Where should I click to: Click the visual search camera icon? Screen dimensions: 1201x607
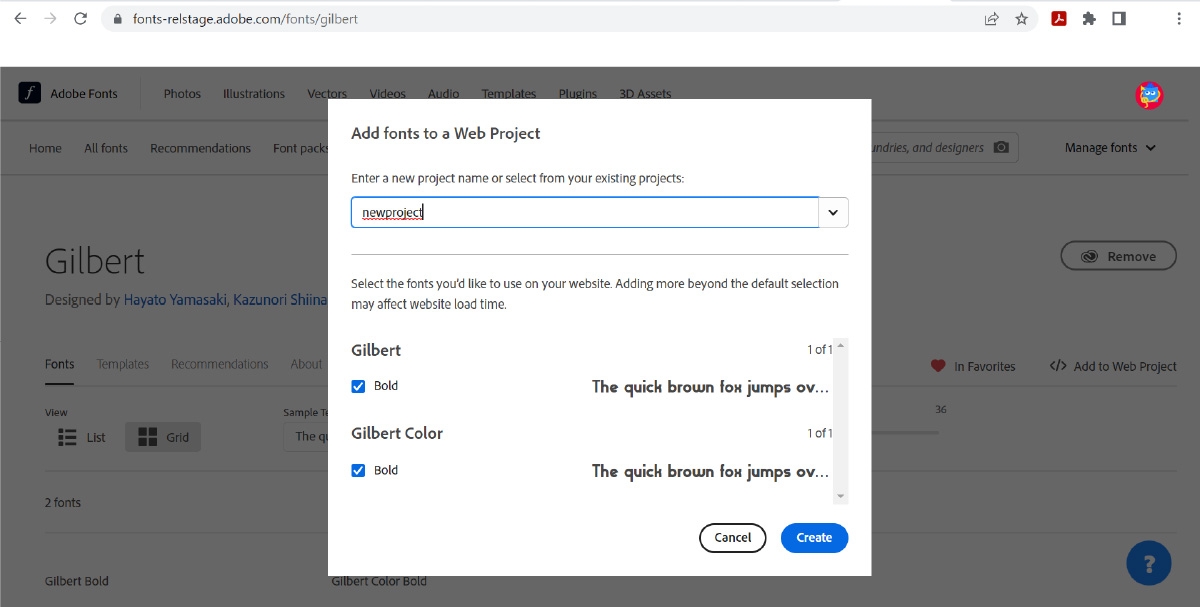pyautogui.click(x=1001, y=148)
